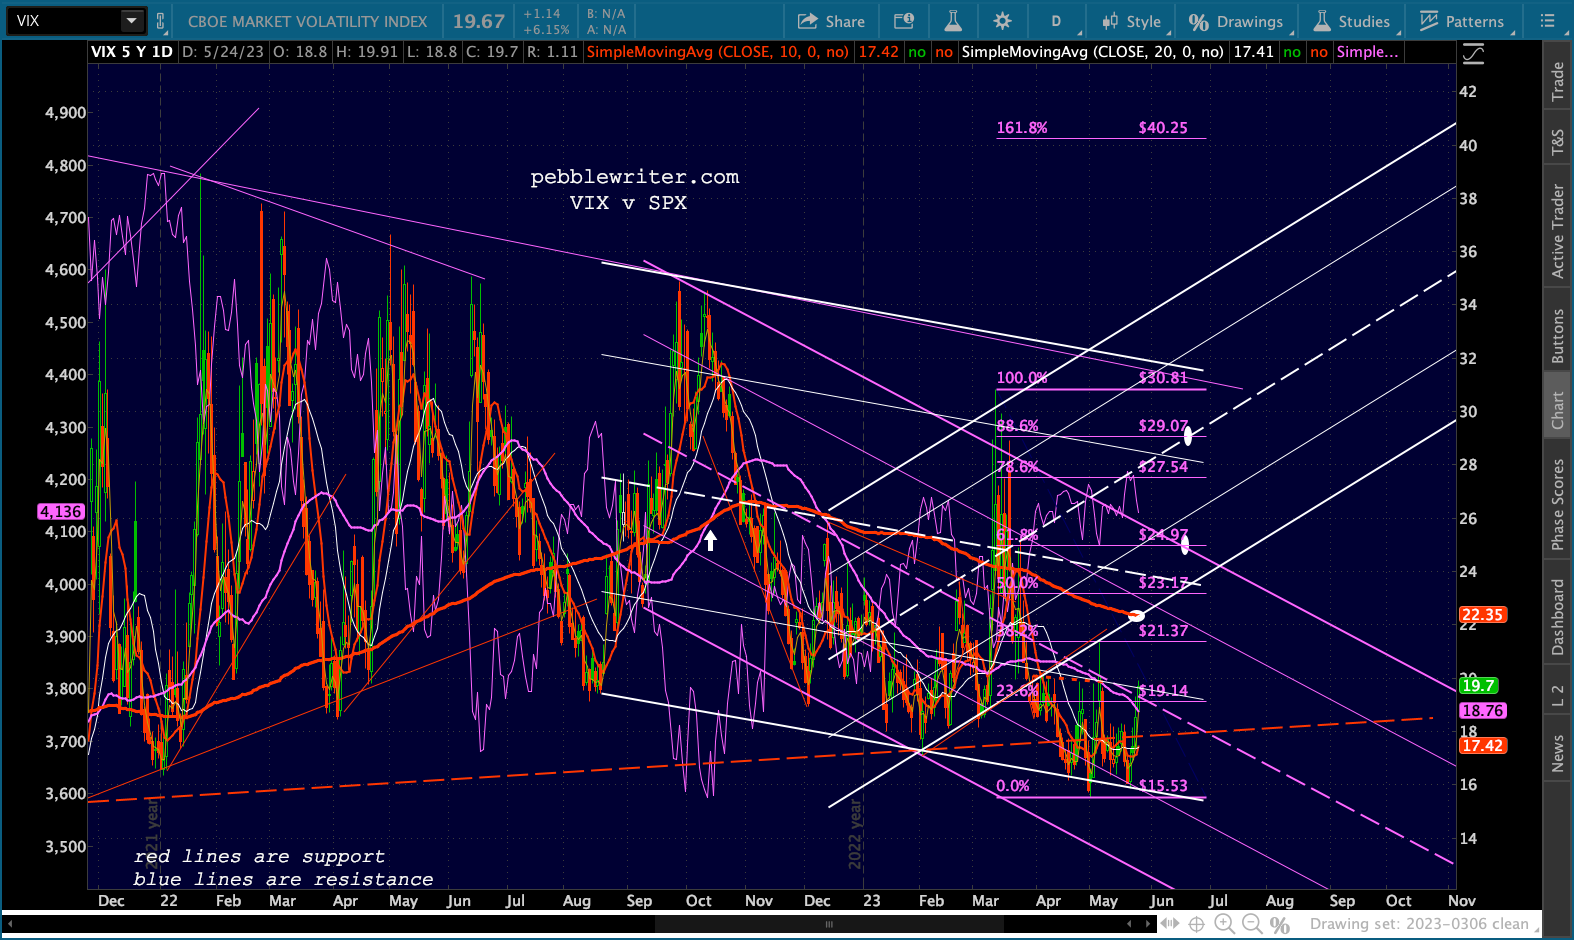Open the Drawings menu
1574x940 pixels.
(1236, 21)
